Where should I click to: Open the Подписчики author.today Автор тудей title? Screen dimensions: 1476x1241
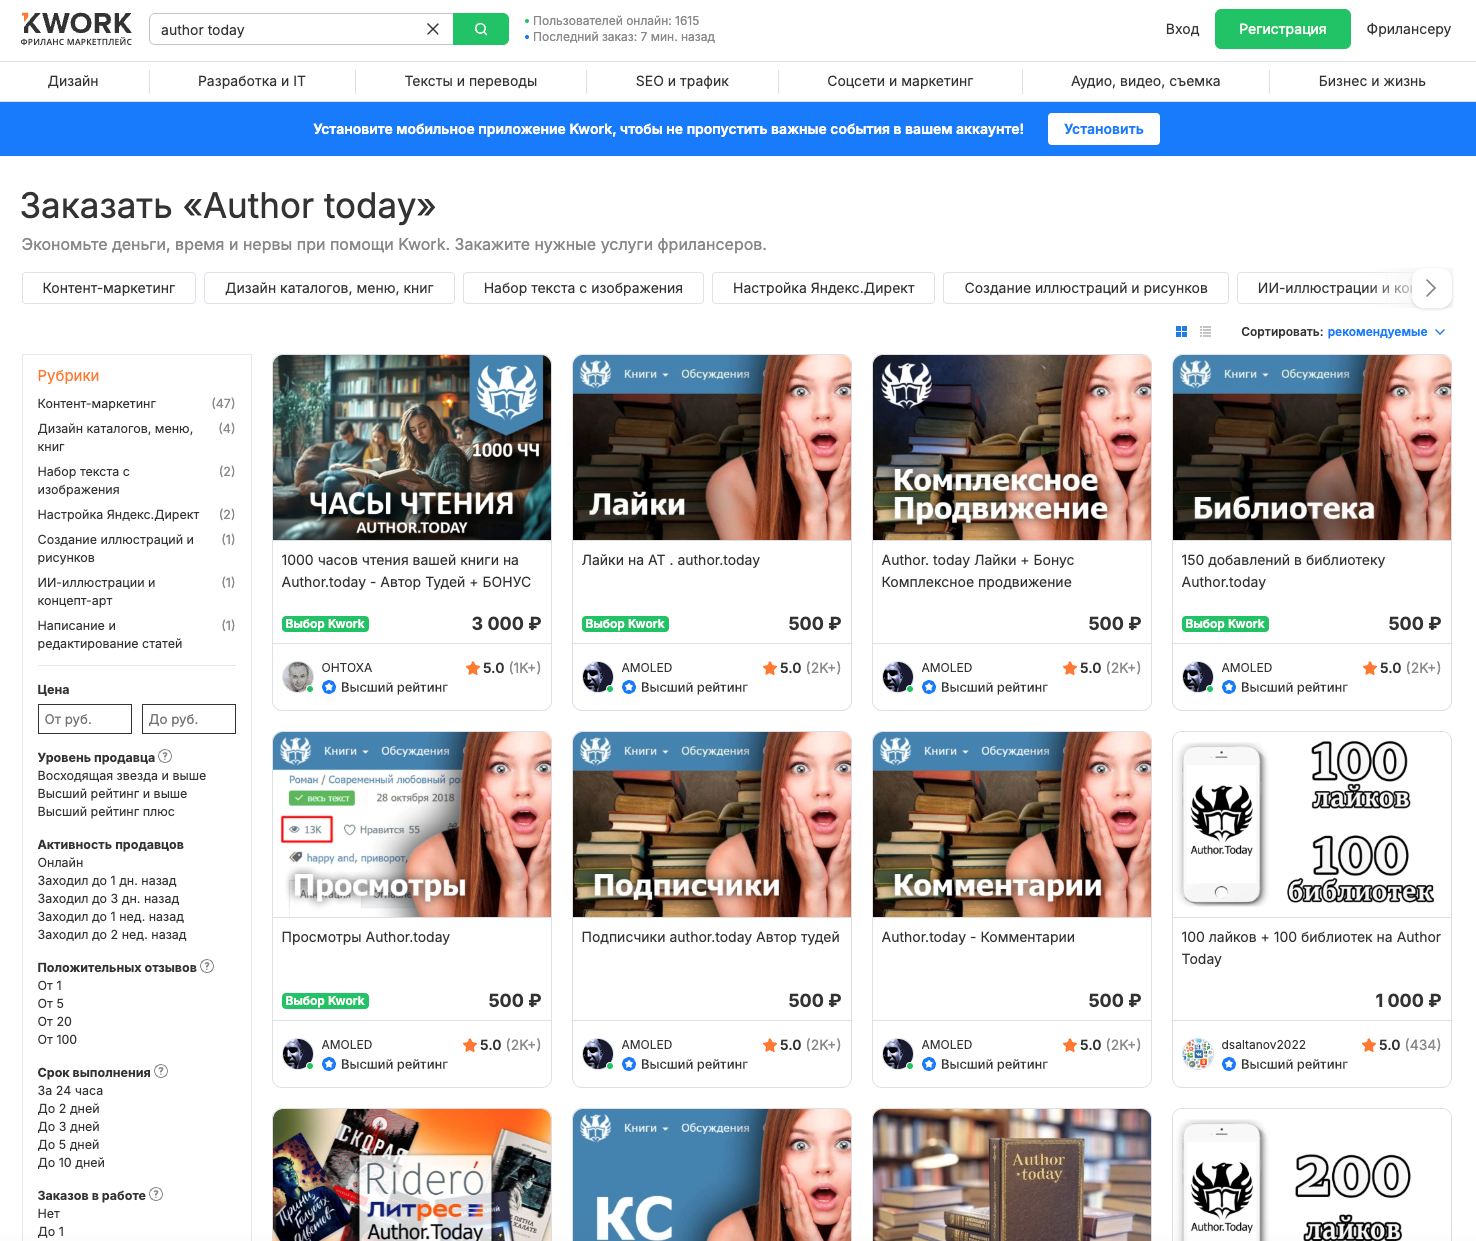click(x=711, y=937)
